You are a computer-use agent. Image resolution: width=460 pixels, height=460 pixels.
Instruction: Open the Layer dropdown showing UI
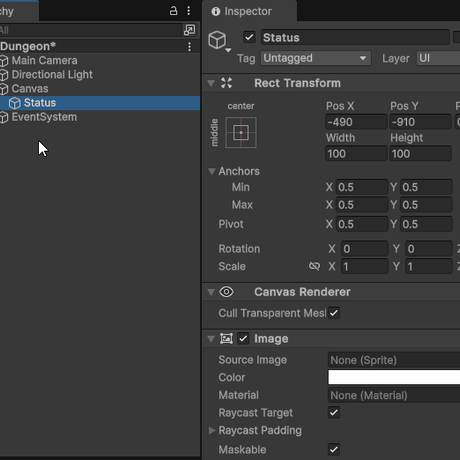pyautogui.click(x=438, y=58)
